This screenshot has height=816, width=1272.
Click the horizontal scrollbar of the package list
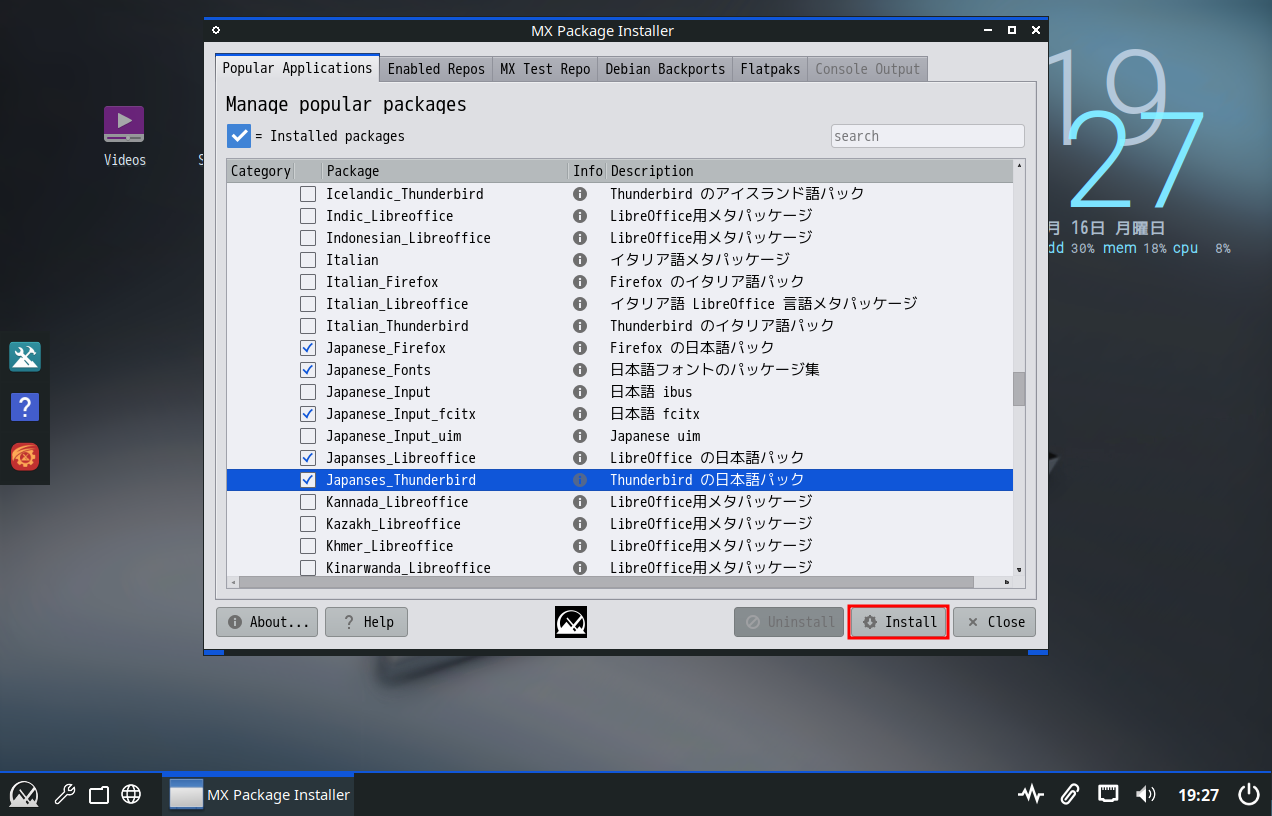607,582
